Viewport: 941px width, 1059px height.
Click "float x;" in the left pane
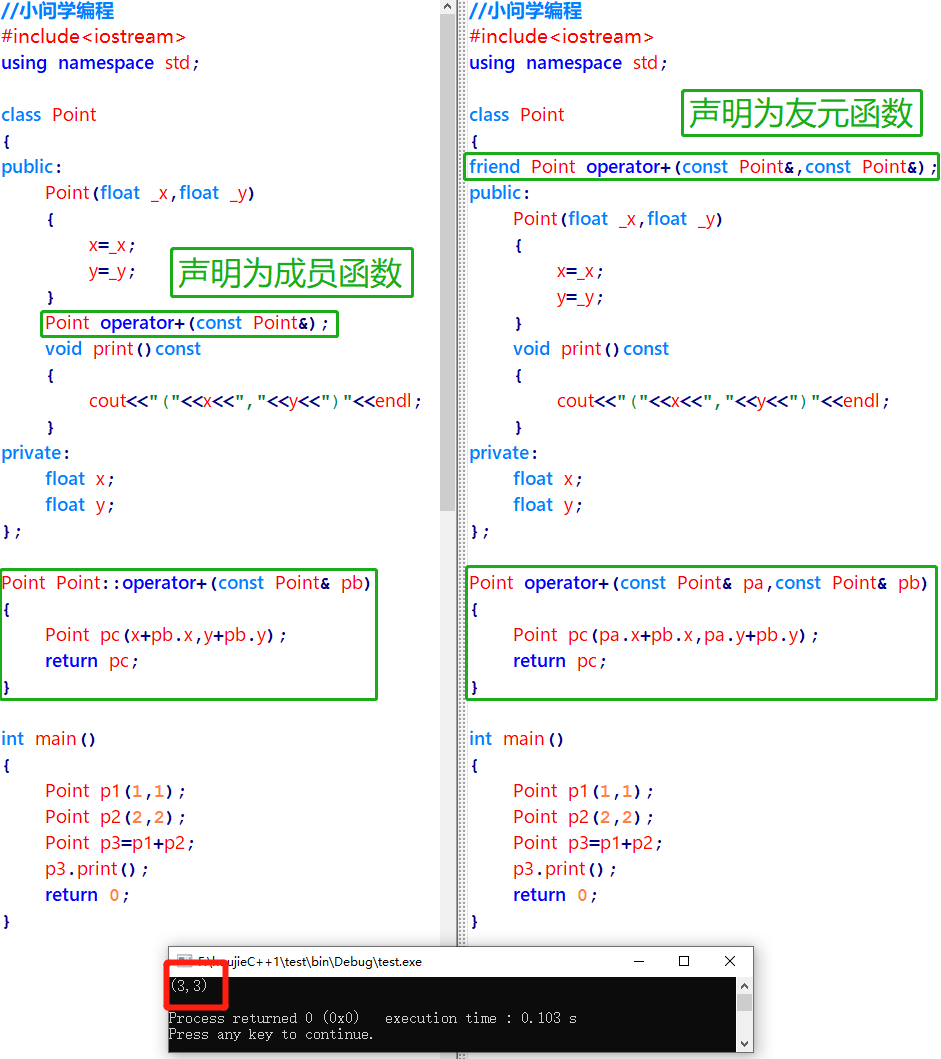click(79, 479)
